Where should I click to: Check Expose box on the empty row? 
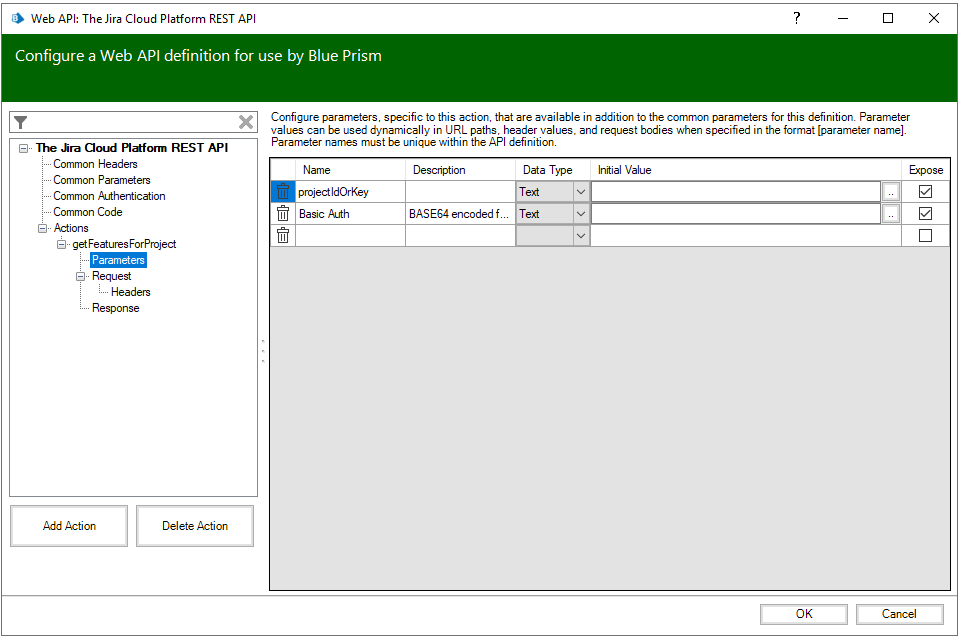[x=925, y=236]
